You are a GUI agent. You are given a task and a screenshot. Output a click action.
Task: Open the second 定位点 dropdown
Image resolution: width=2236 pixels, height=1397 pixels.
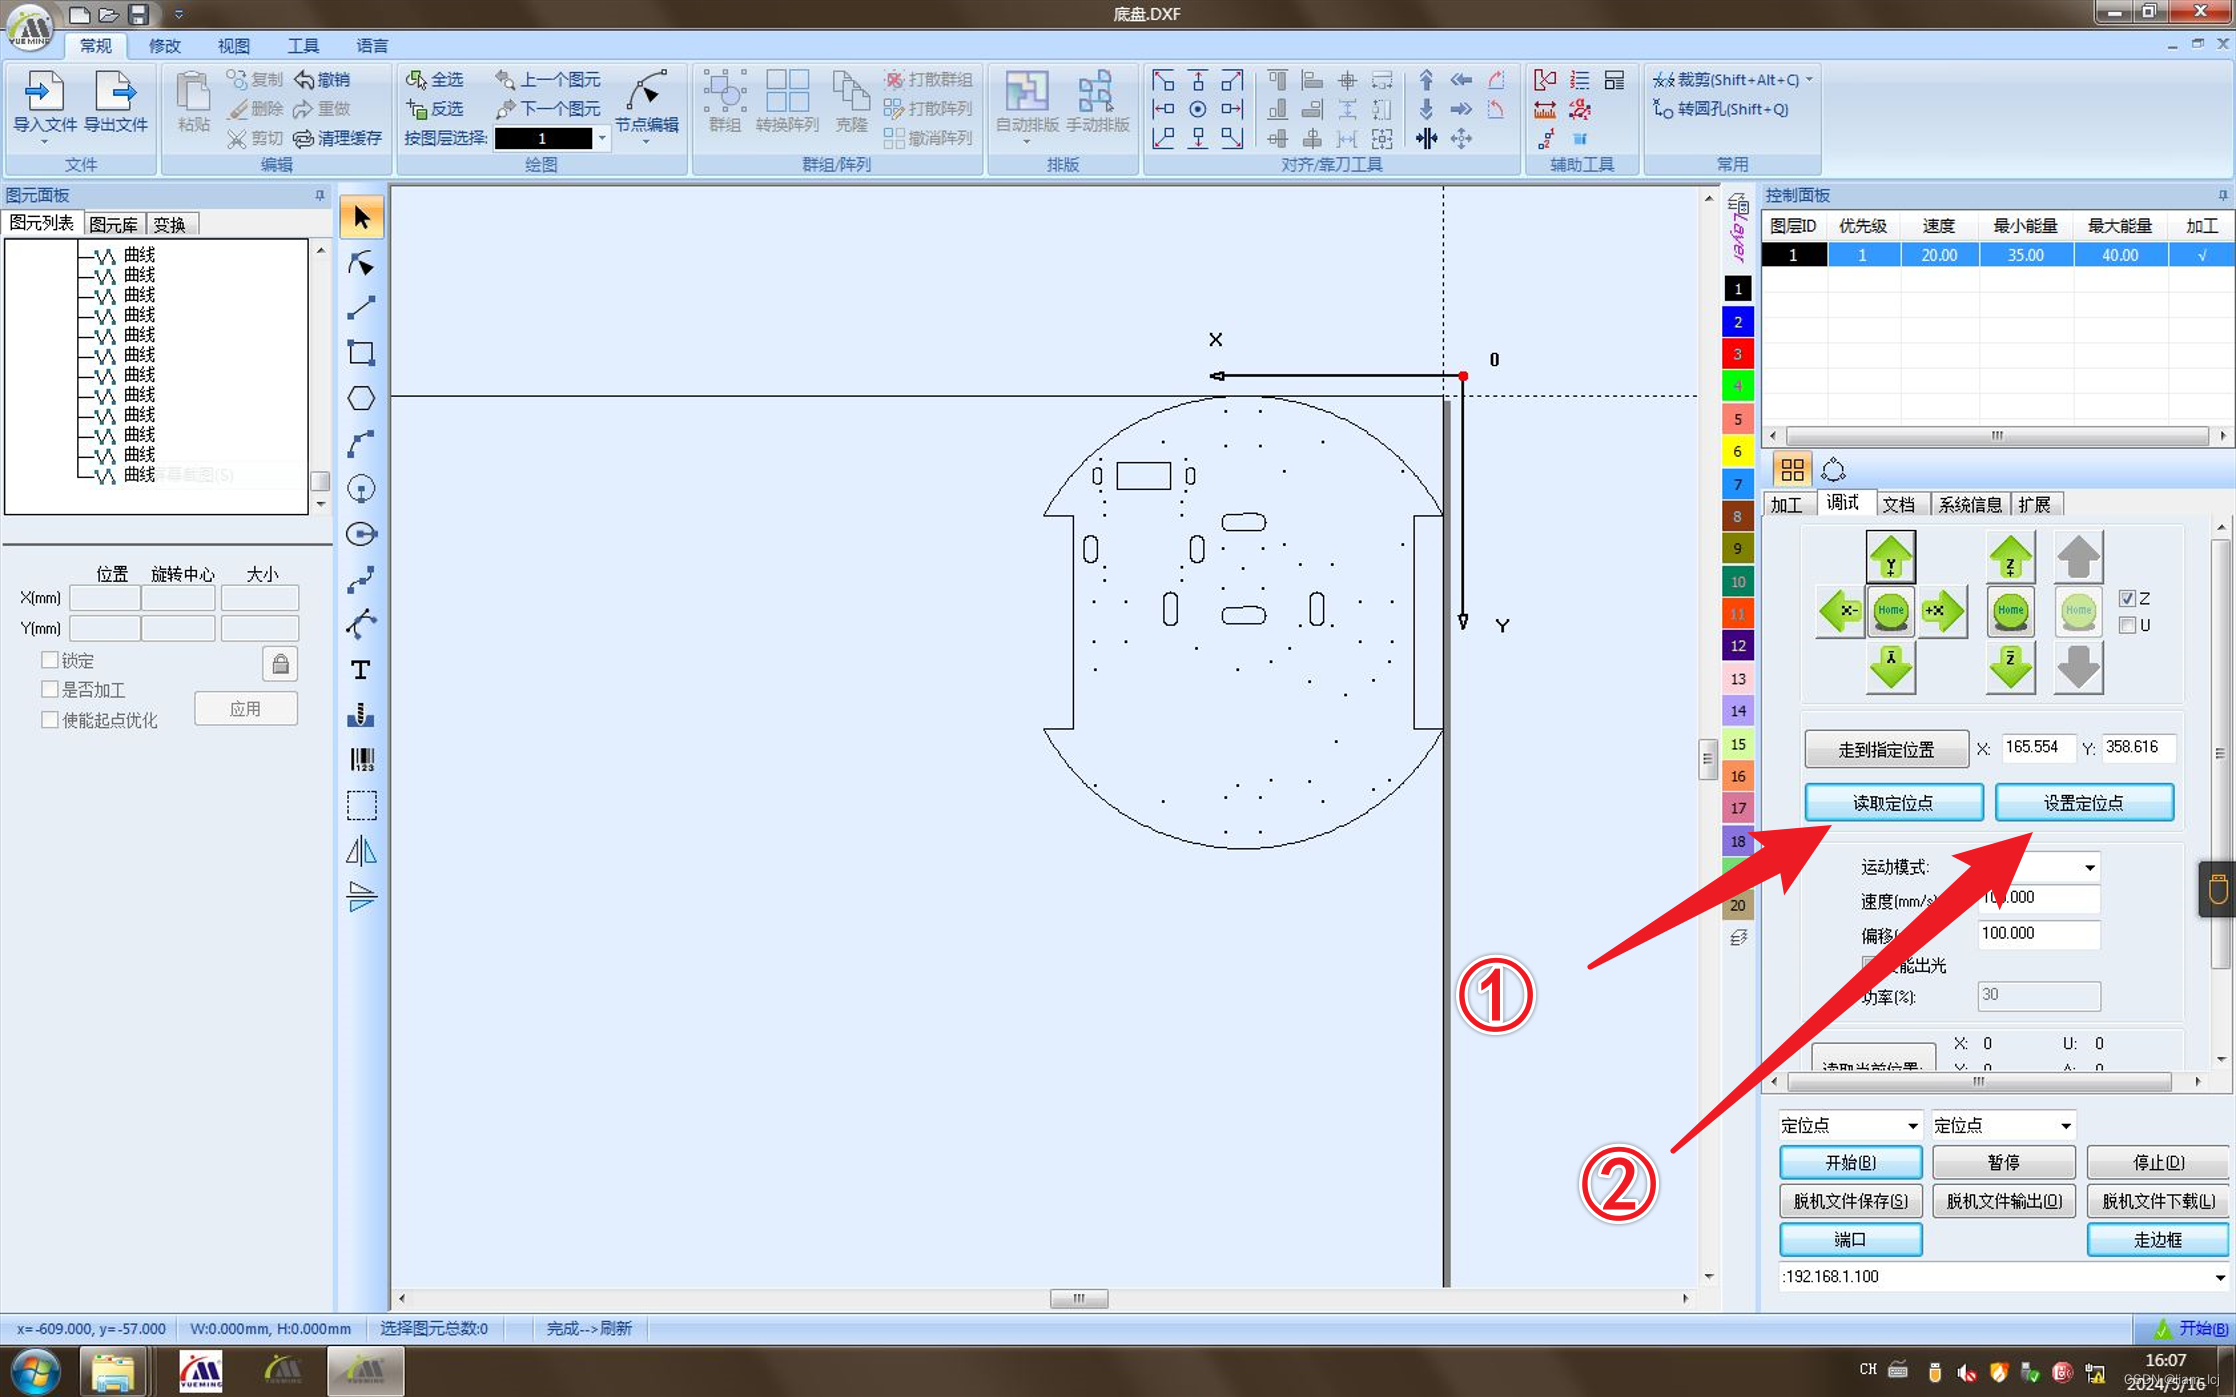pyautogui.click(x=2065, y=1125)
